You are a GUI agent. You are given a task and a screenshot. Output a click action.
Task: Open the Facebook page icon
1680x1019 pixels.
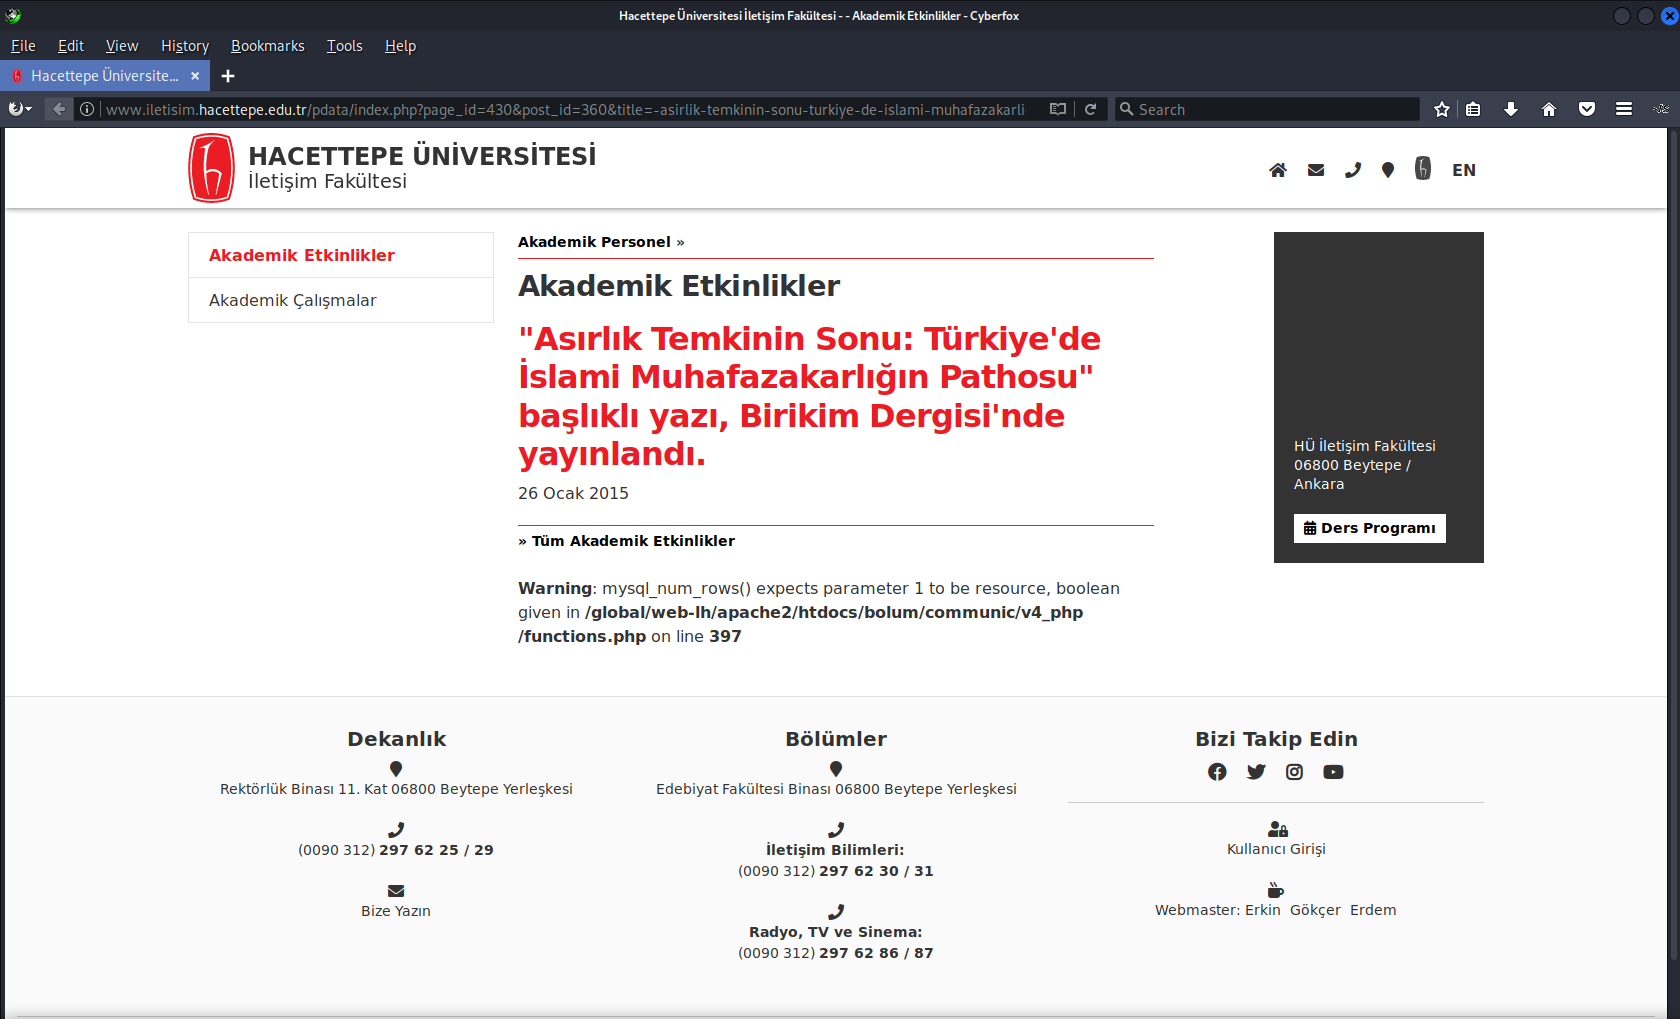tap(1217, 772)
